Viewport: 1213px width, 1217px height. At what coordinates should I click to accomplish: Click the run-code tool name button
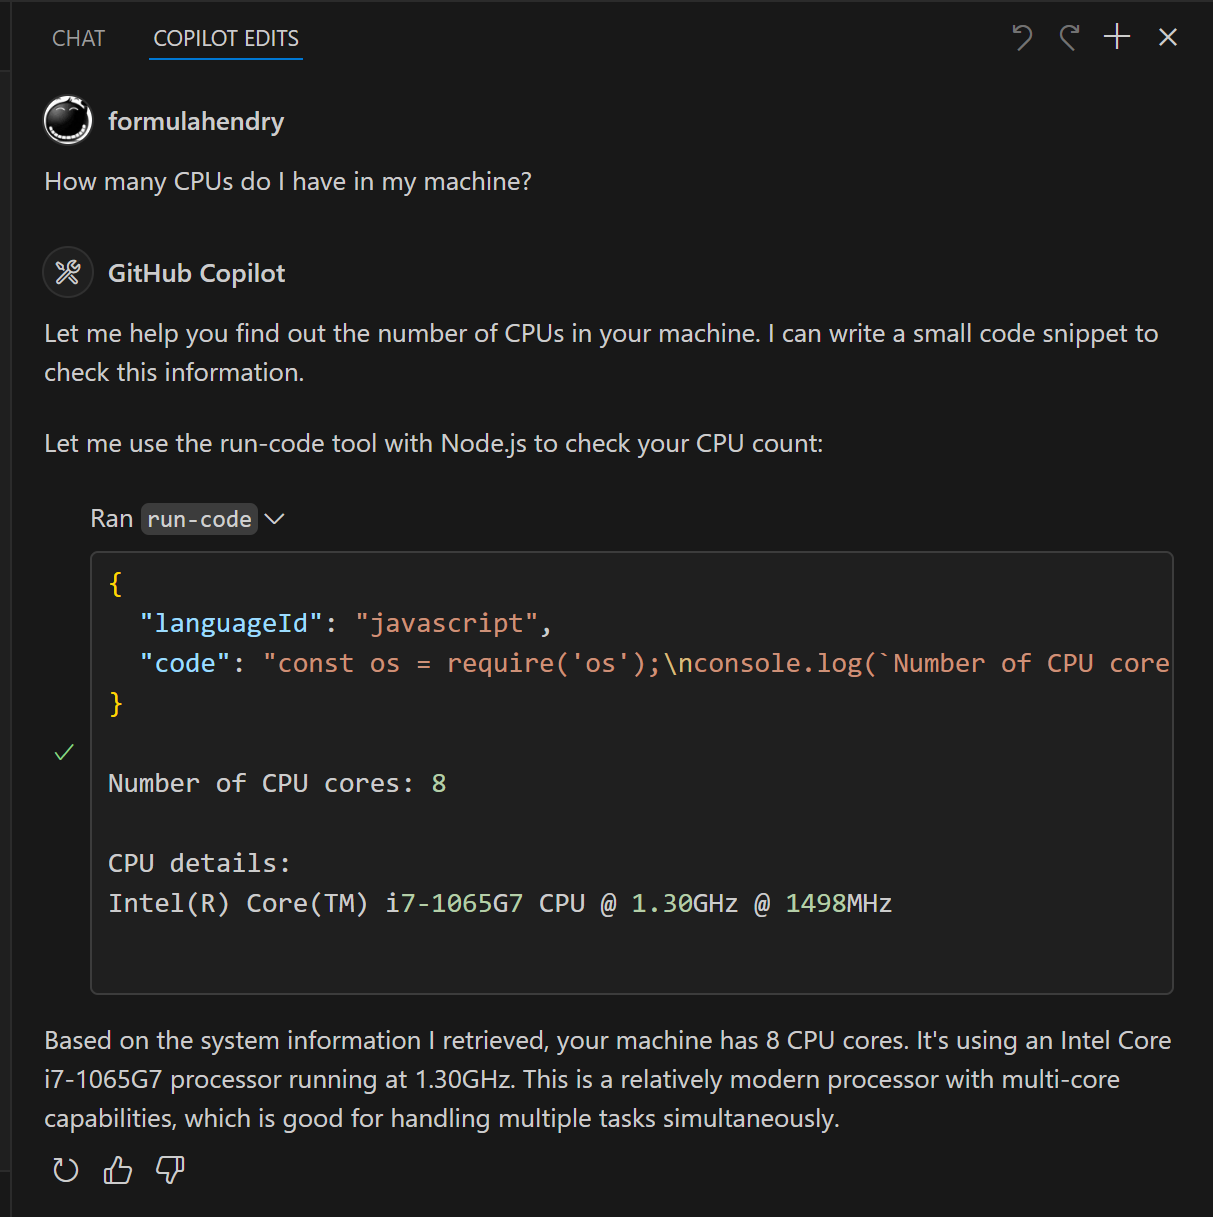tap(199, 519)
